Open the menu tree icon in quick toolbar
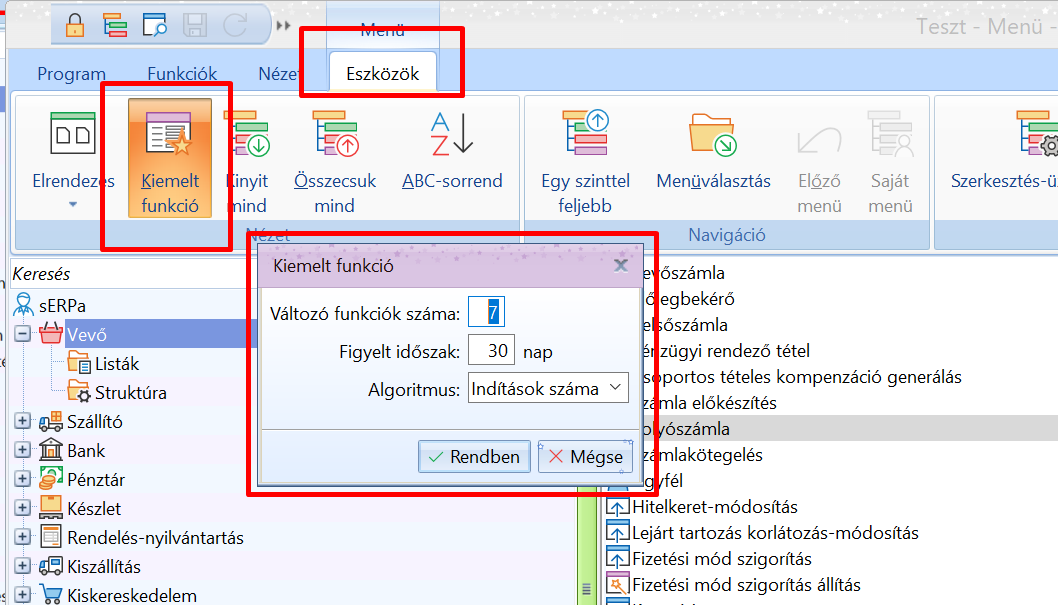 [115, 26]
